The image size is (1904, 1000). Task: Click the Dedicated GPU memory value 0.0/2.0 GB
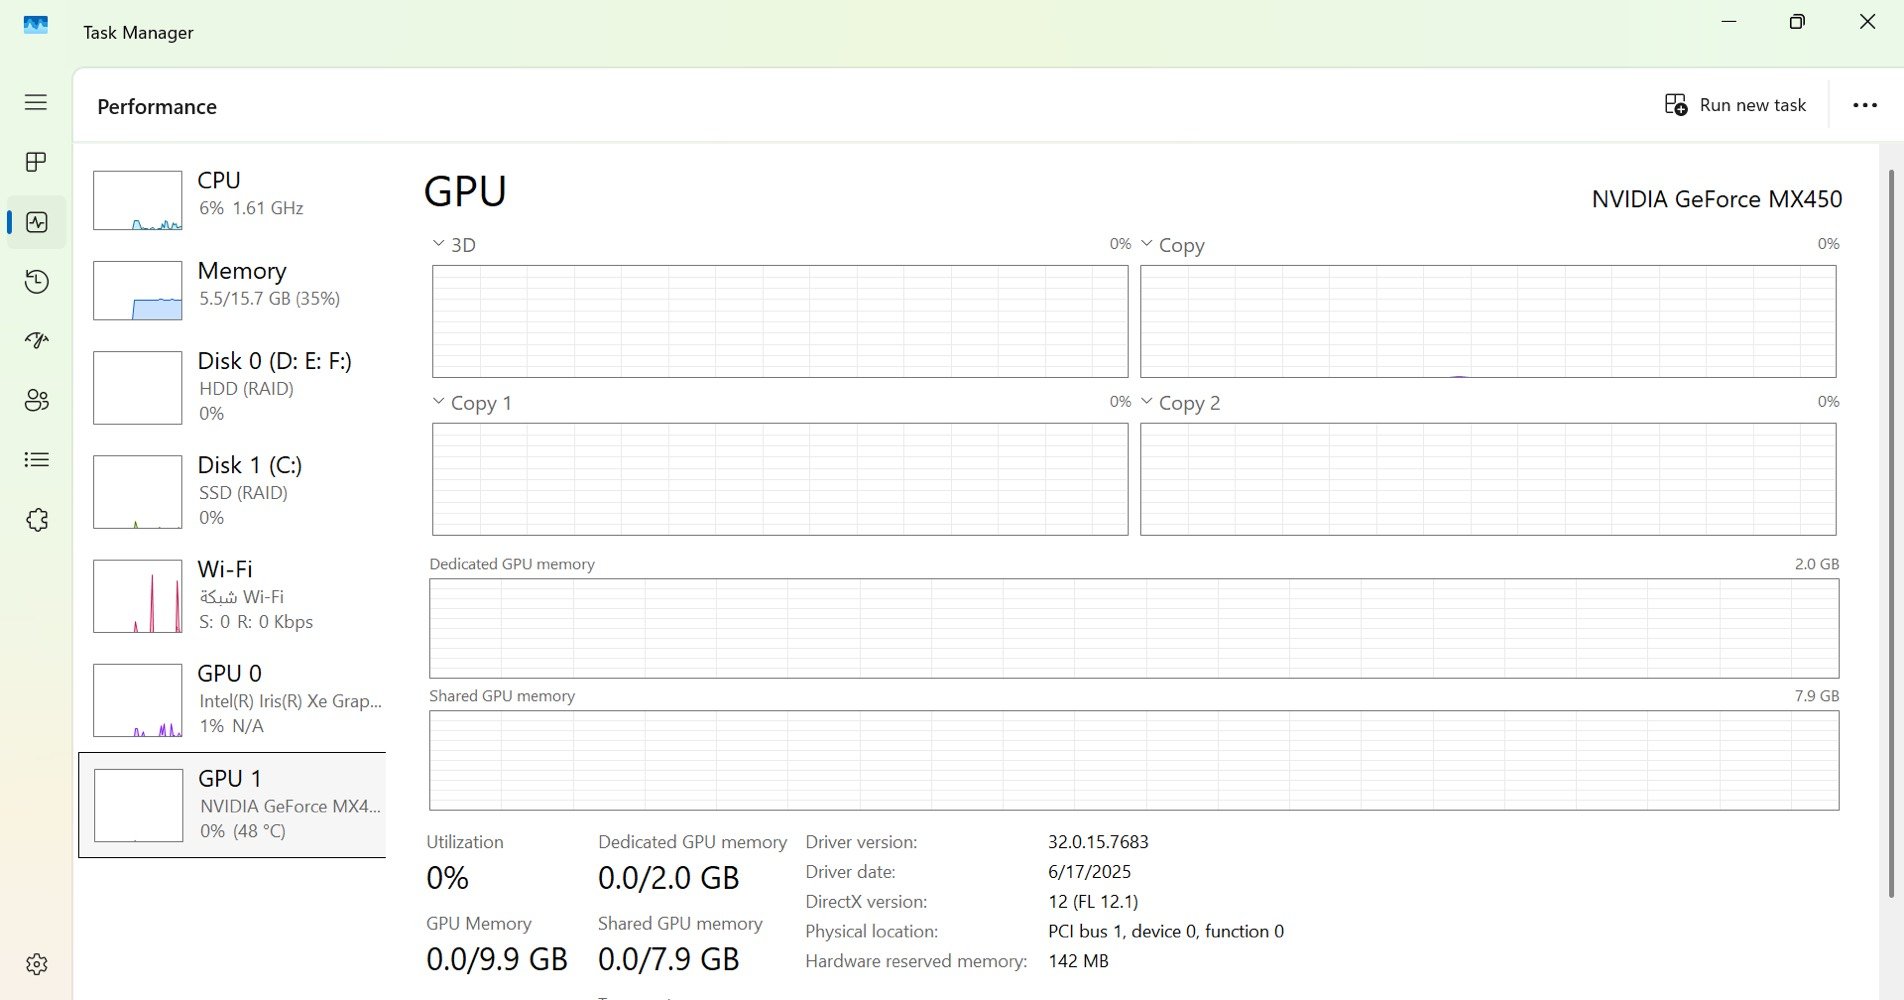(x=668, y=878)
